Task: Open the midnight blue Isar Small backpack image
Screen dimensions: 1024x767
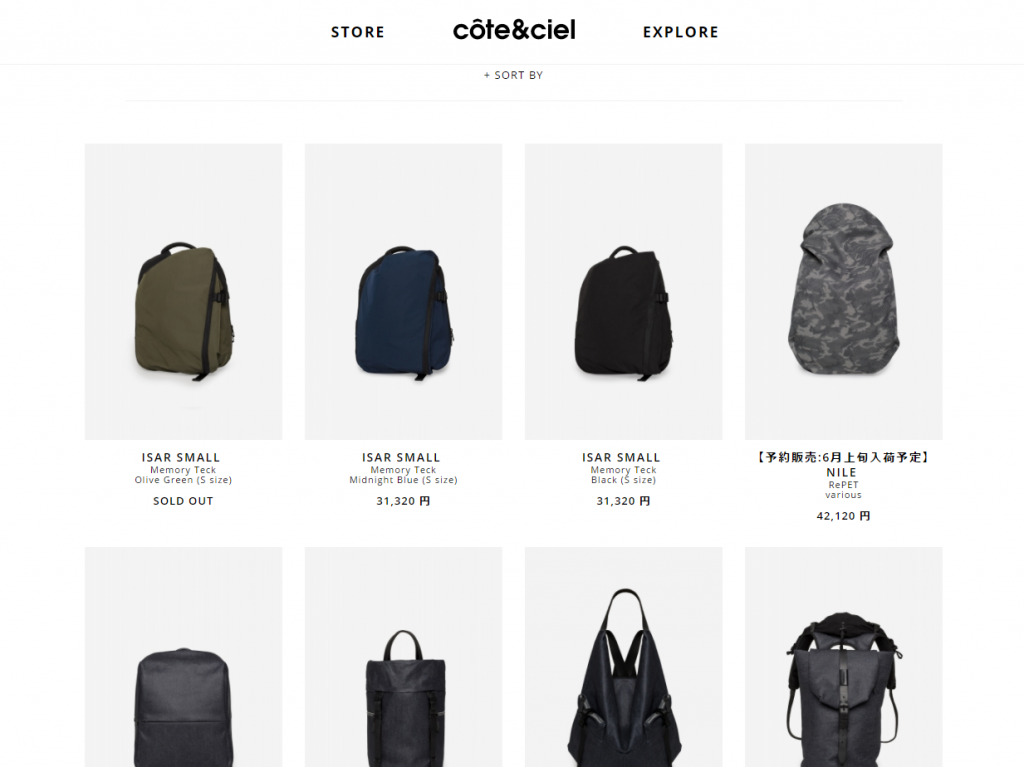Action: point(404,291)
